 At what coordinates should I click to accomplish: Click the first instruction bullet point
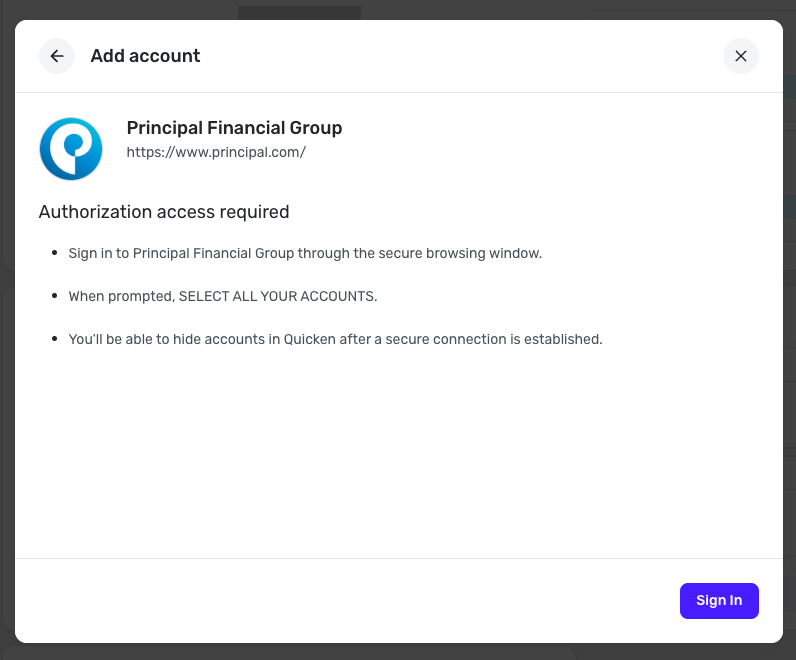(x=54, y=253)
